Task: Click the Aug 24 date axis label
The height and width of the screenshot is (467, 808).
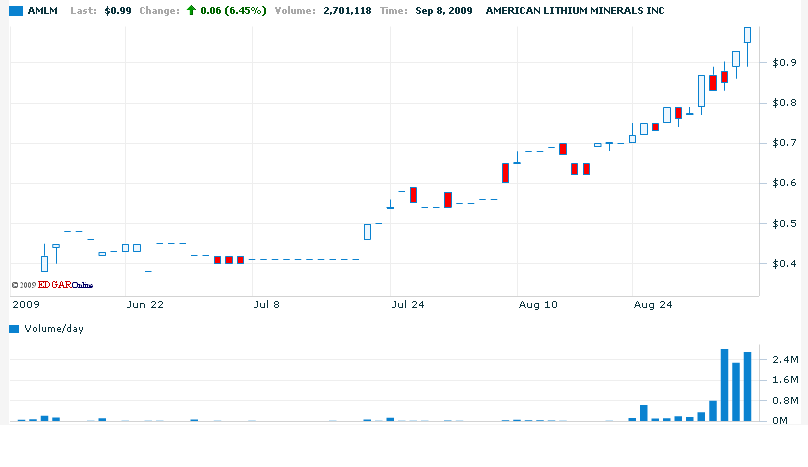Action: click(653, 305)
